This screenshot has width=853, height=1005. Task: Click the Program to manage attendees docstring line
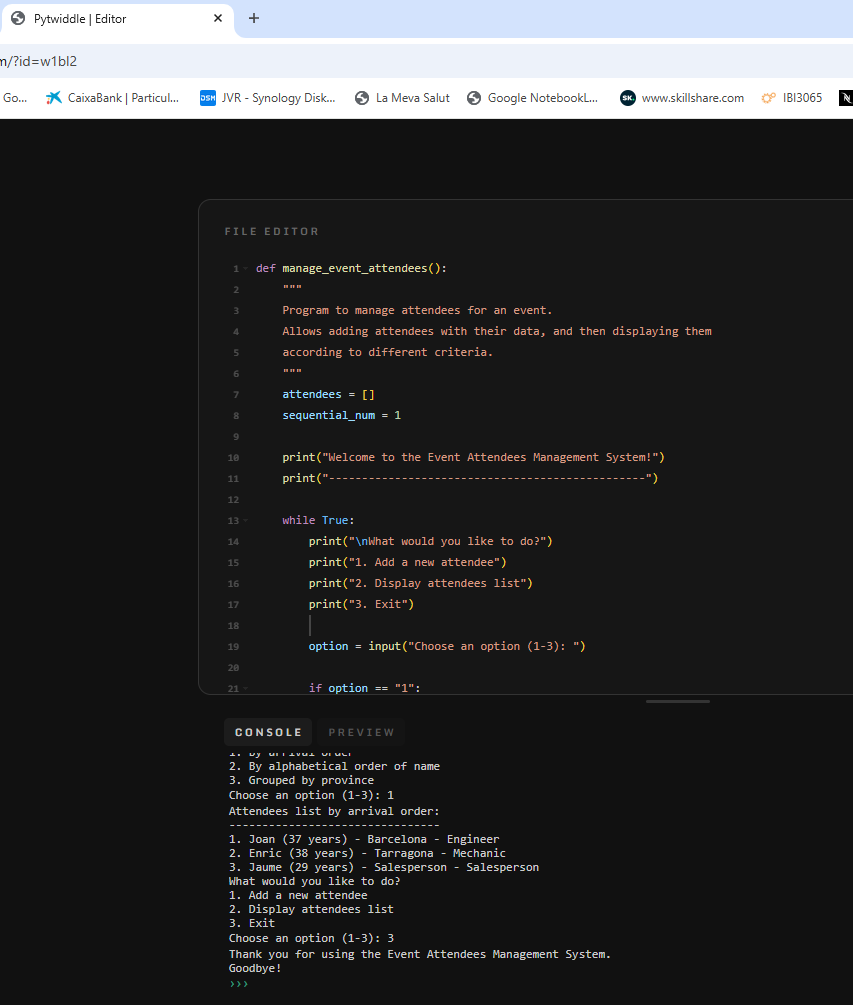[417, 310]
